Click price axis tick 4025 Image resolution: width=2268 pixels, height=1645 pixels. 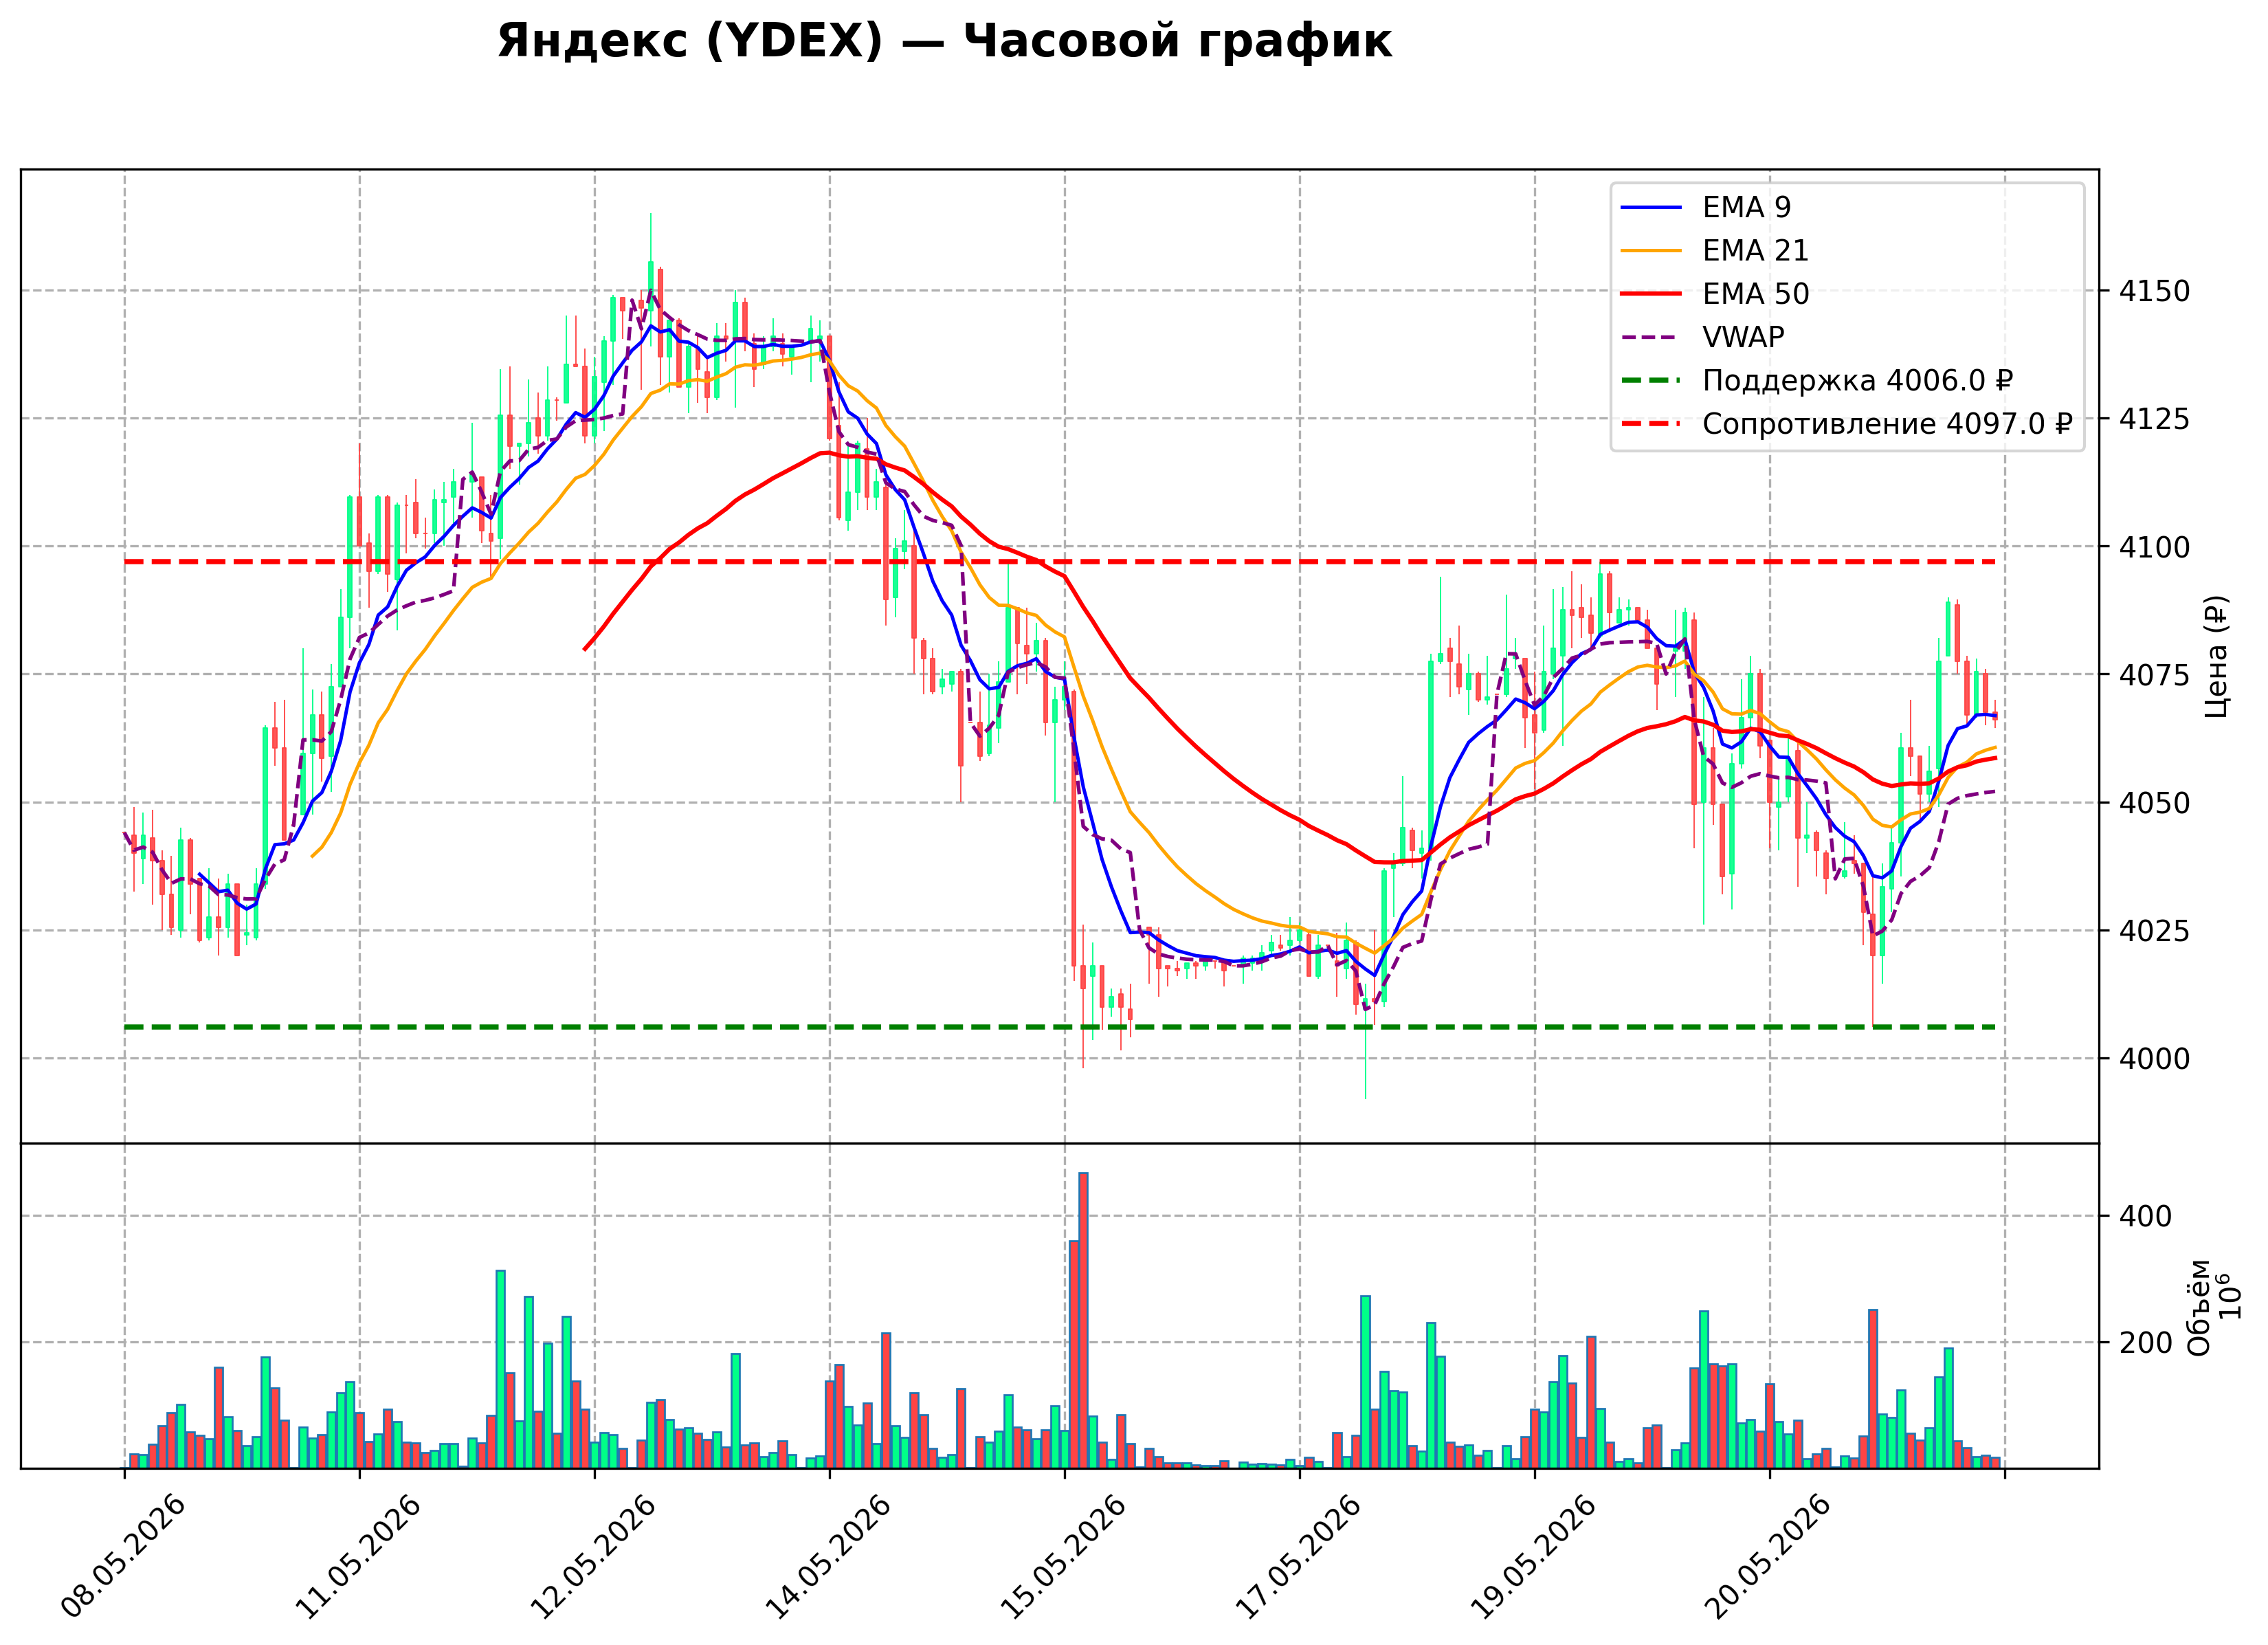[2154, 931]
